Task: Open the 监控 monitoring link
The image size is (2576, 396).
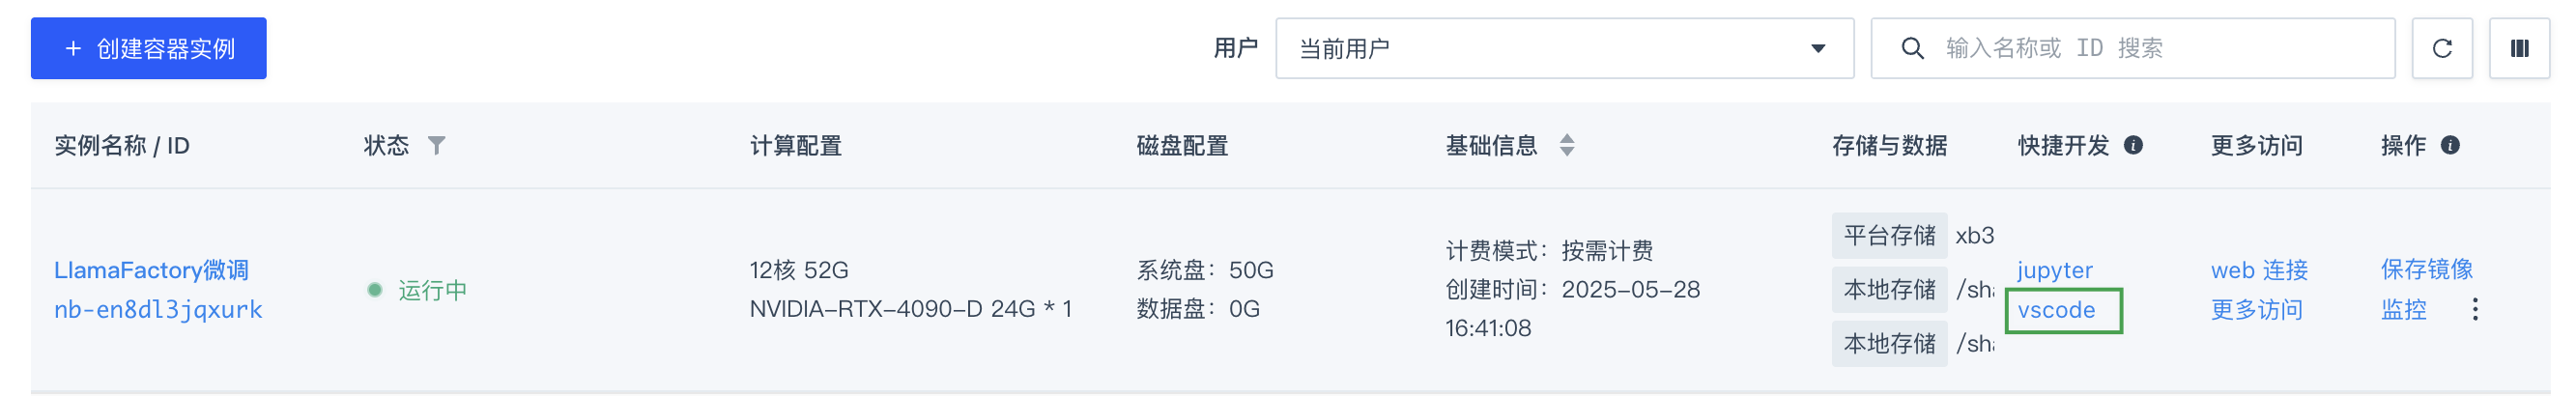Action: pos(2403,310)
